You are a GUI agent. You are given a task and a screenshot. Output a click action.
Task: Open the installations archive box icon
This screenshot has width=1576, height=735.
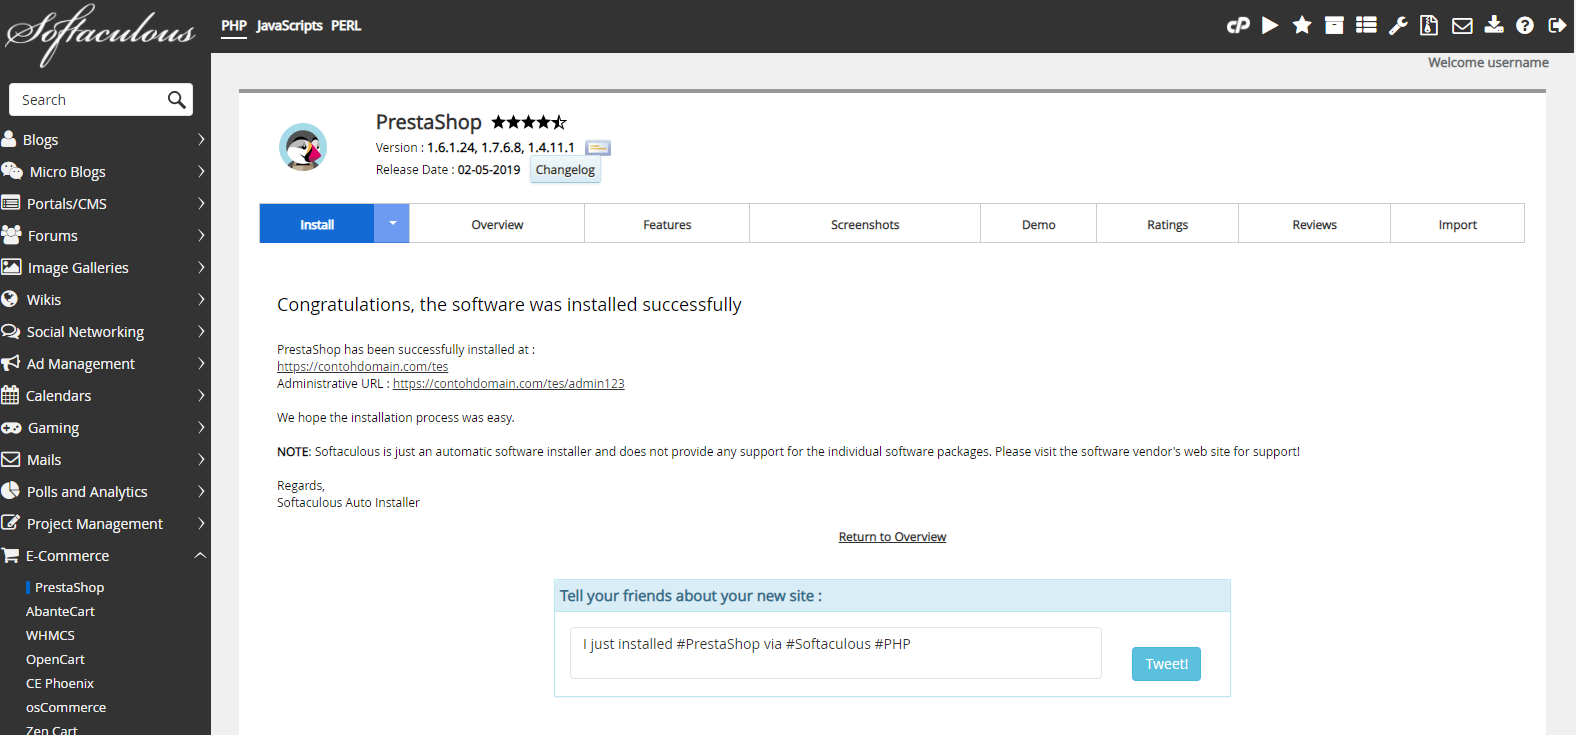1334,25
